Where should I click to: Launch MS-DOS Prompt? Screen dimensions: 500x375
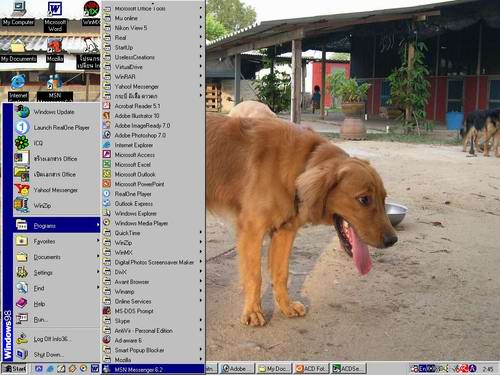(153, 311)
